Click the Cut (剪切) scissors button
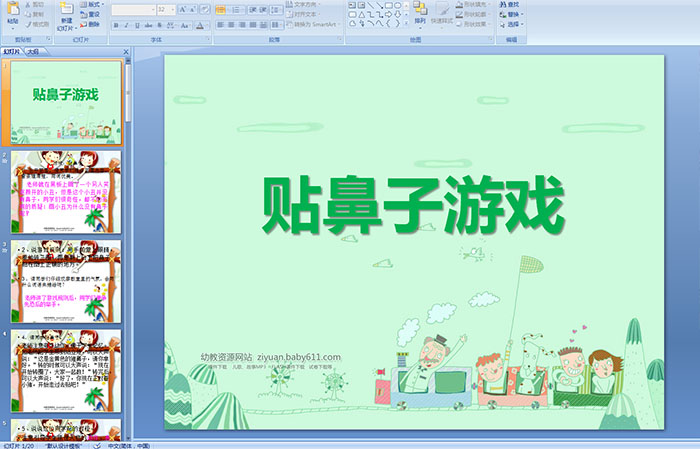Image resolution: width=700 pixels, height=449 pixels. pyautogui.click(x=34, y=4)
